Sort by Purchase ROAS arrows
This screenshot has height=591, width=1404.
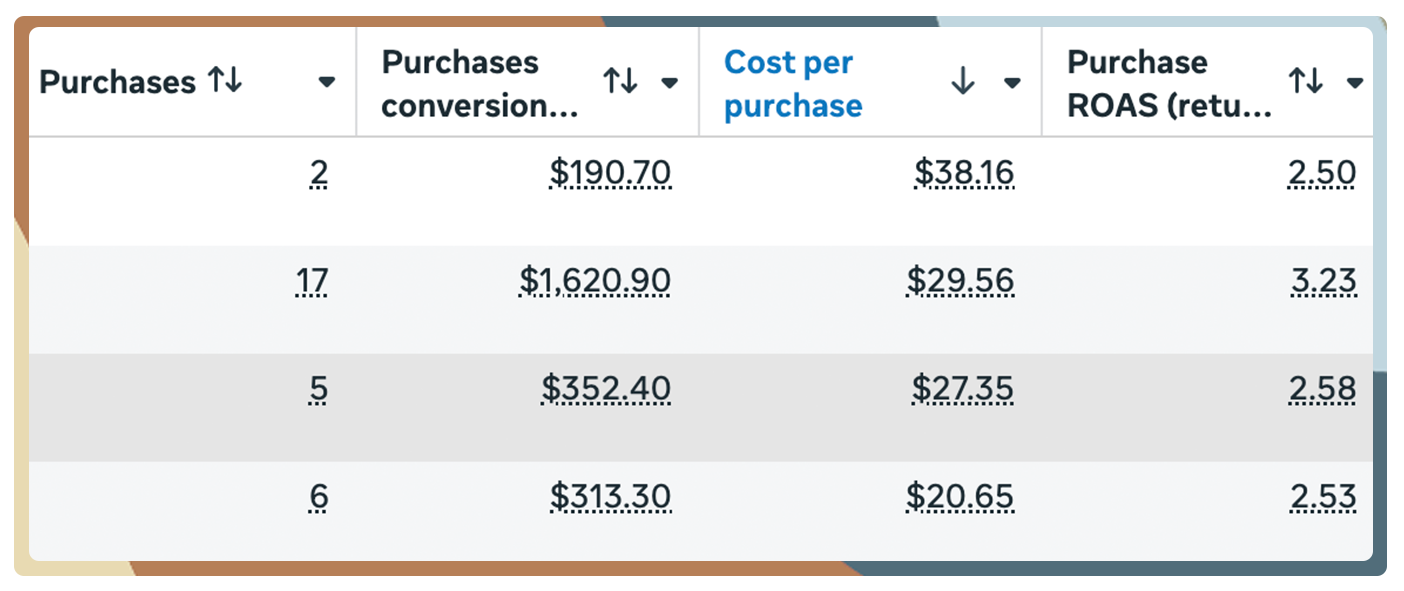pos(1306,82)
